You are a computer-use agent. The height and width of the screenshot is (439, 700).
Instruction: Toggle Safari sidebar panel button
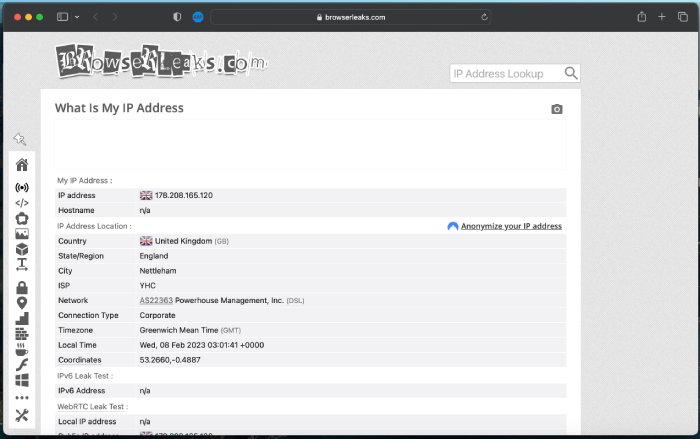point(62,17)
